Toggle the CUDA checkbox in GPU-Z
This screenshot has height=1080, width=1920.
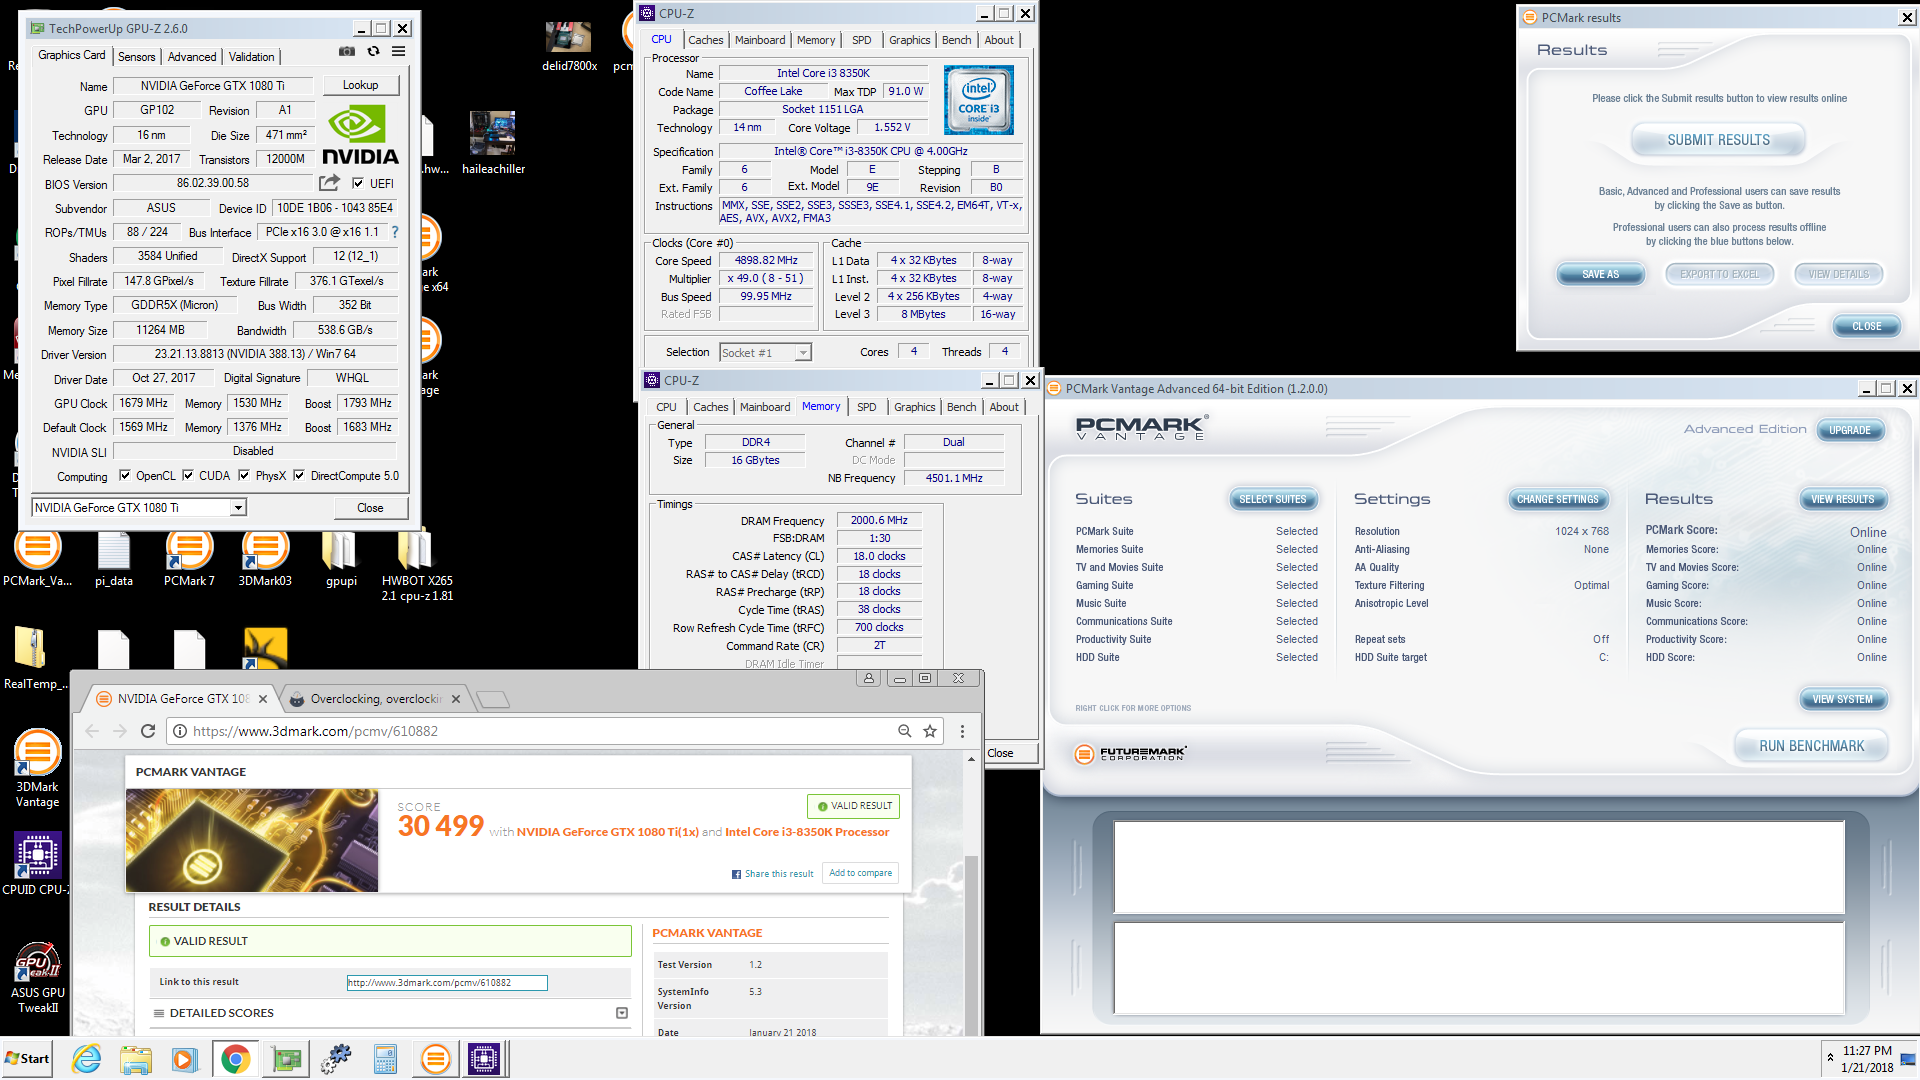(x=188, y=476)
